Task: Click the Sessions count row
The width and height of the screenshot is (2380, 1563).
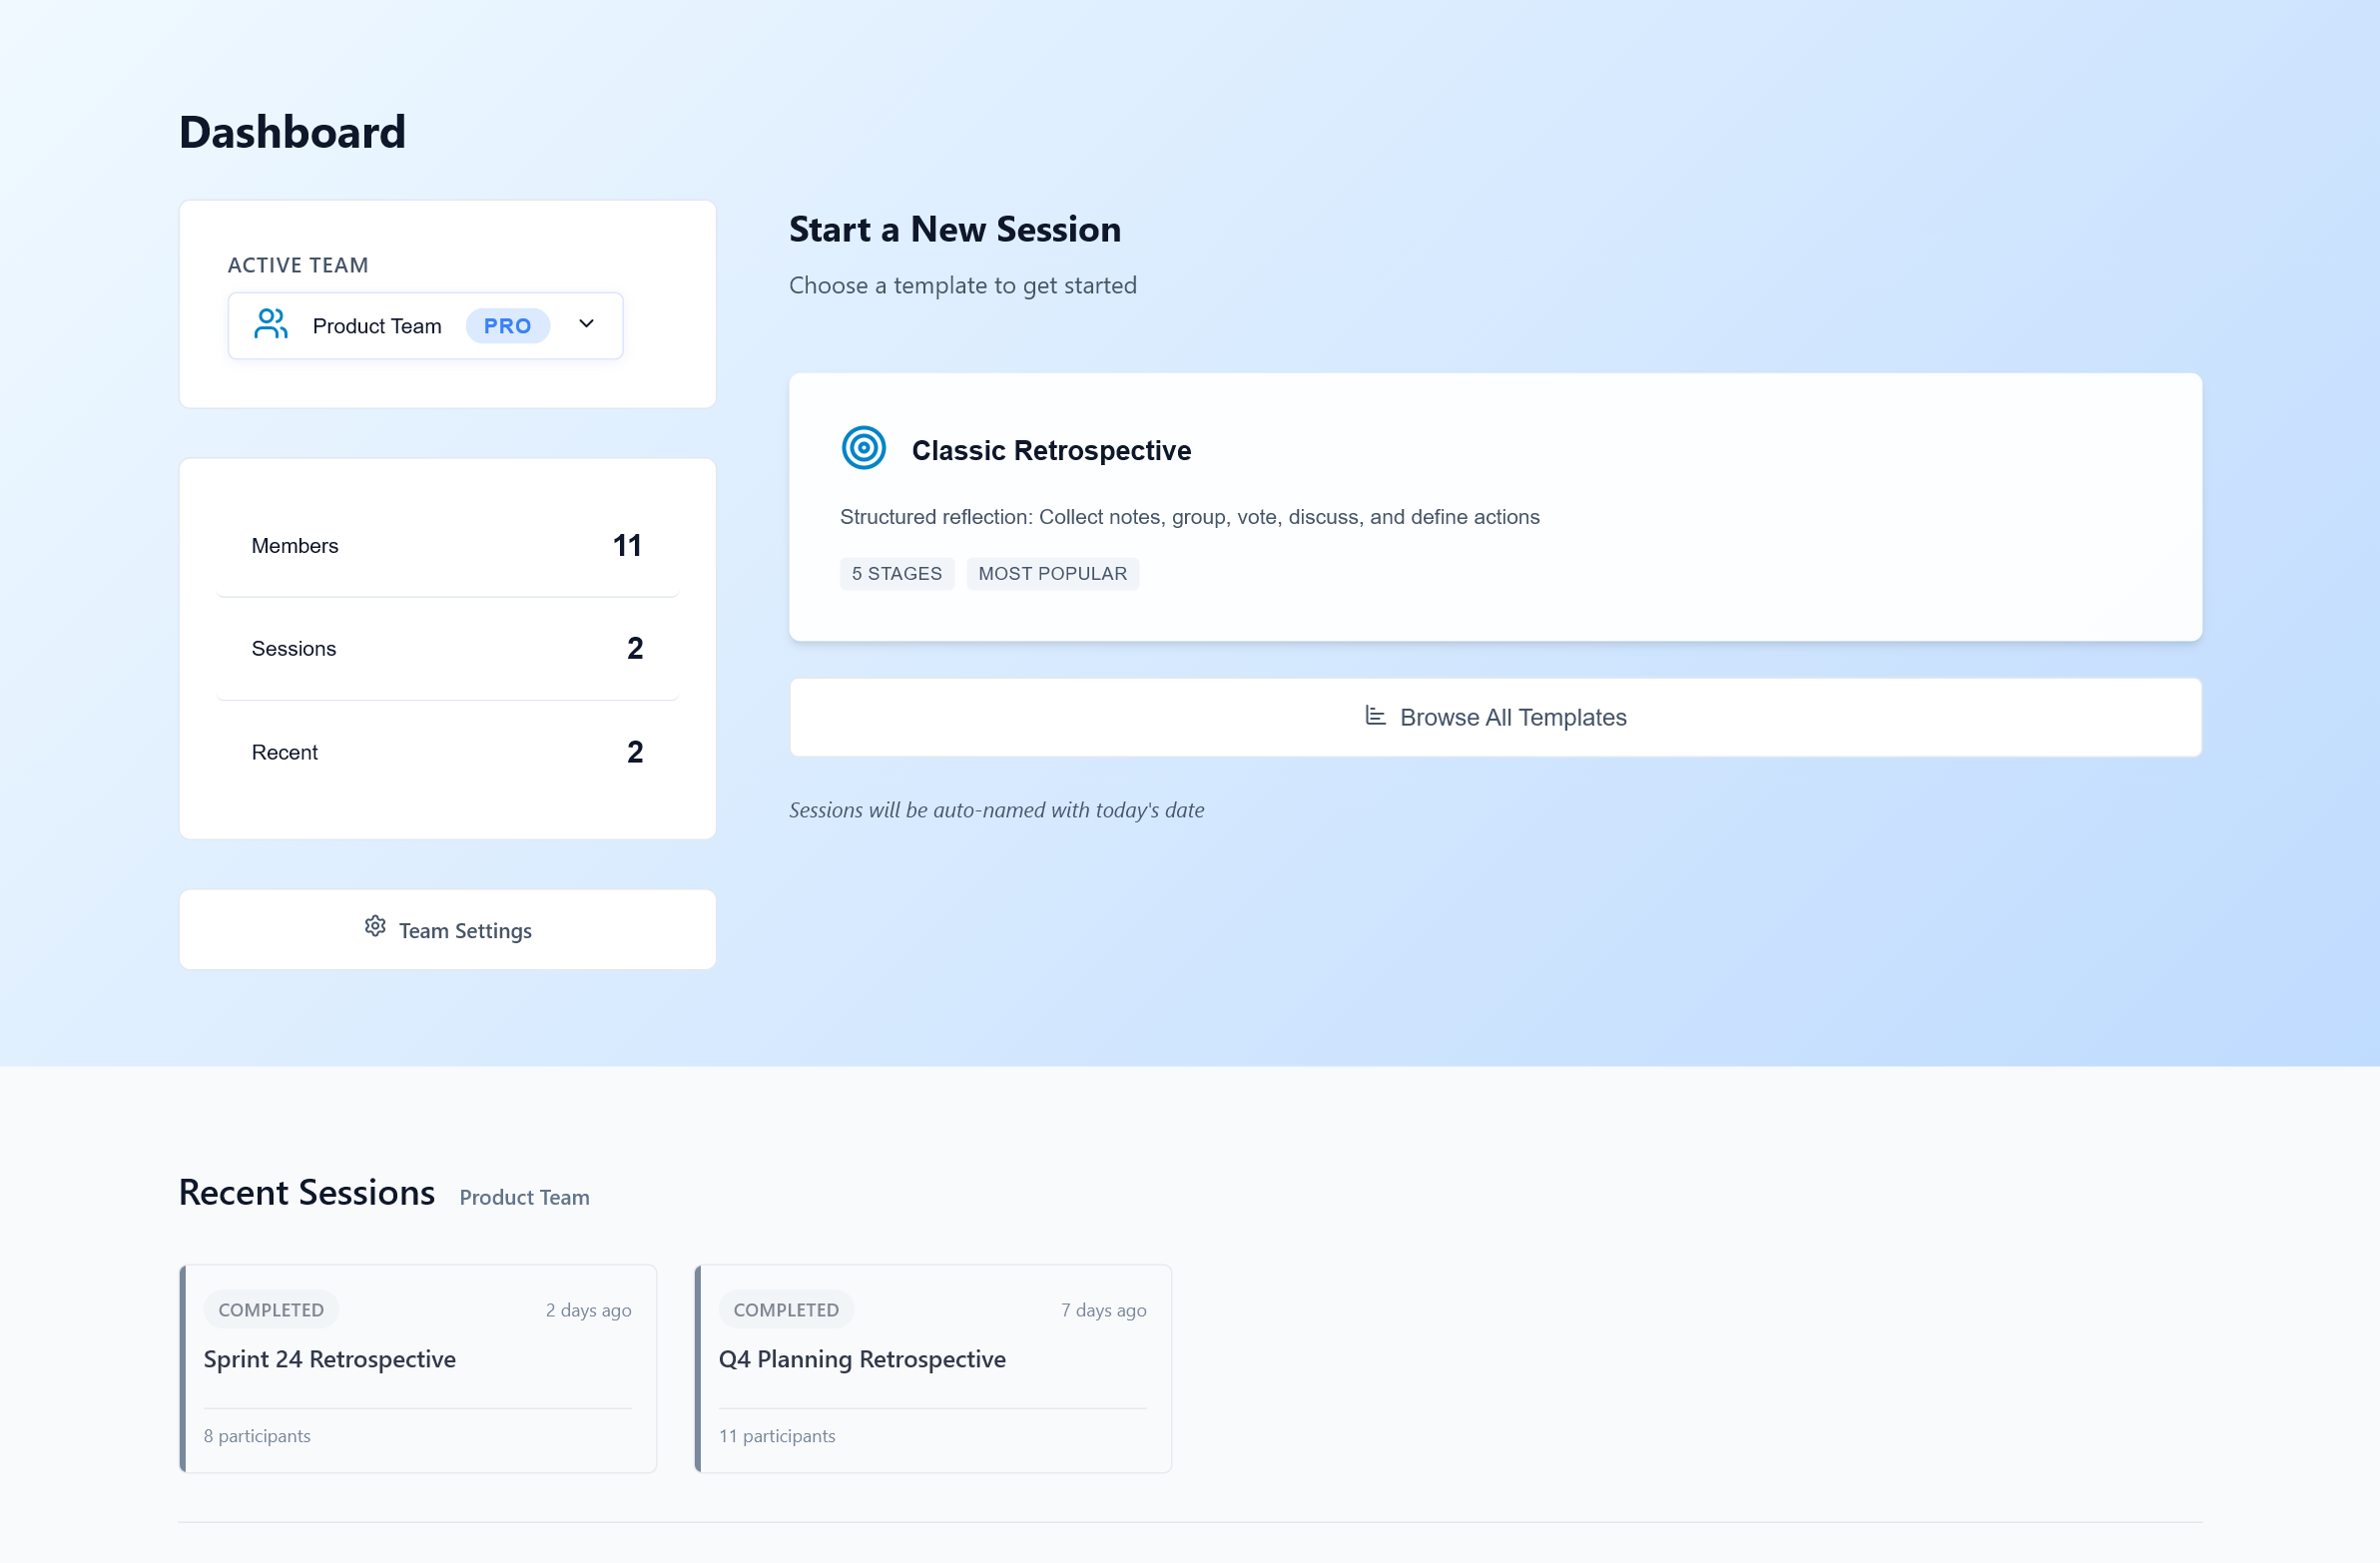Action: click(x=447, y=648)
